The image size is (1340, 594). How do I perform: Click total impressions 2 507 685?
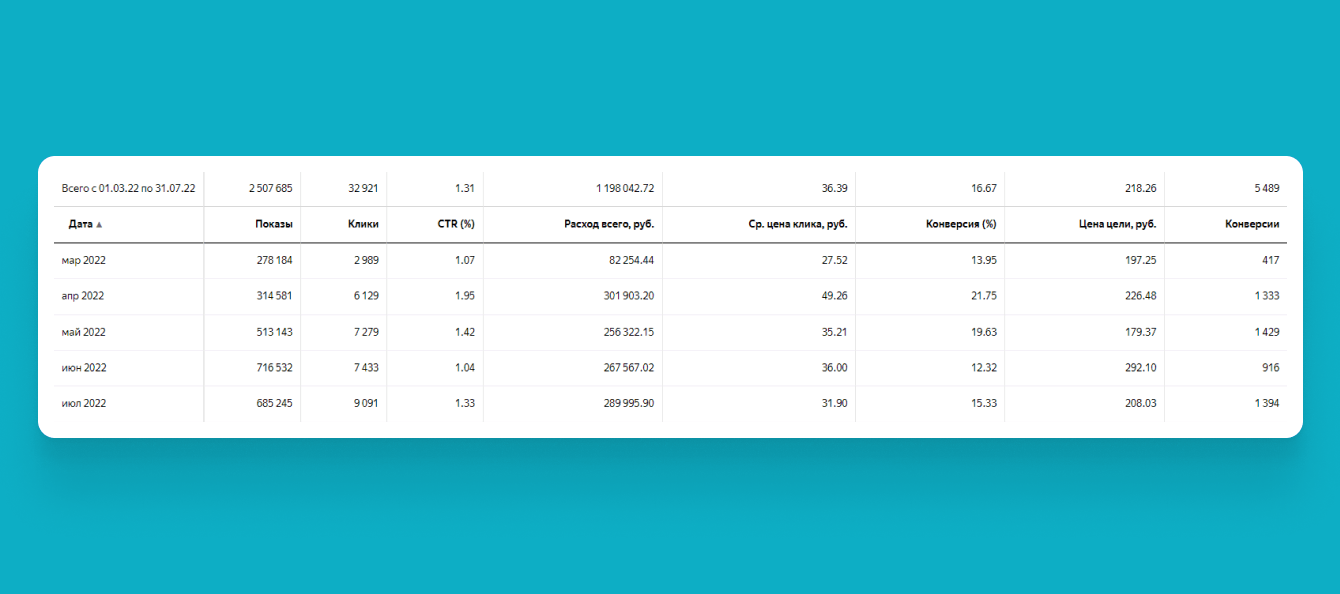(271, 188)
